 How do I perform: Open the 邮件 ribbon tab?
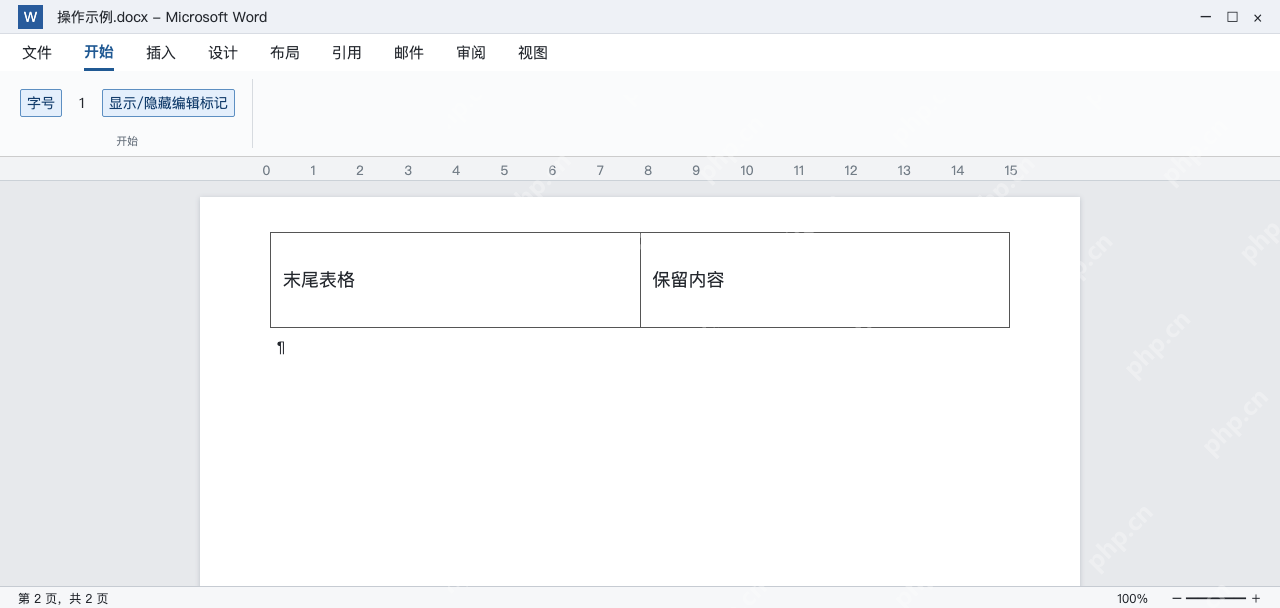coord(409,53)
